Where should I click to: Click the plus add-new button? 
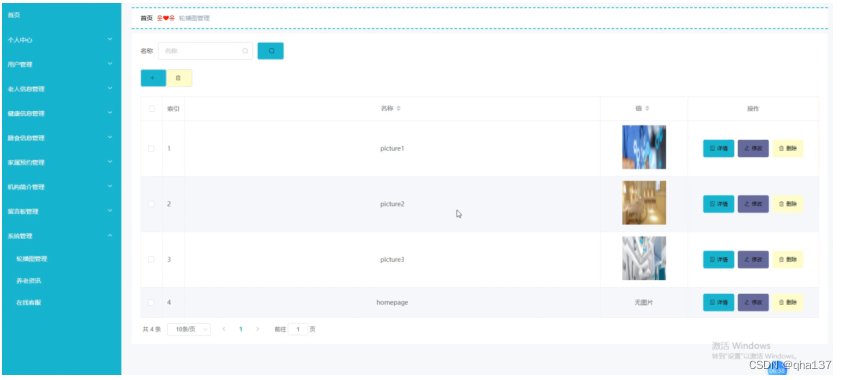point(153,78)
